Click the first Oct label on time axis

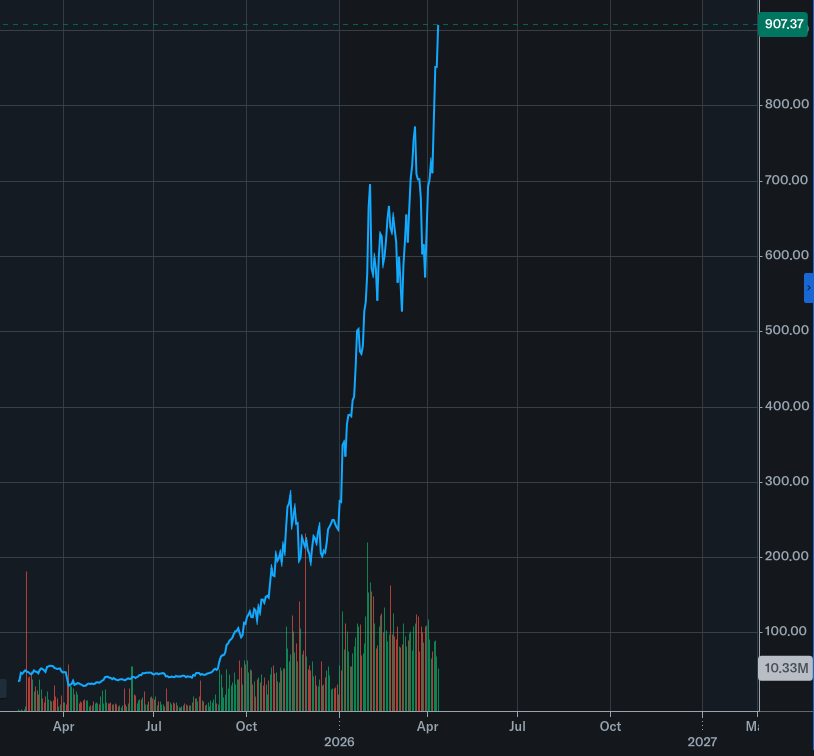click(246, 726)
